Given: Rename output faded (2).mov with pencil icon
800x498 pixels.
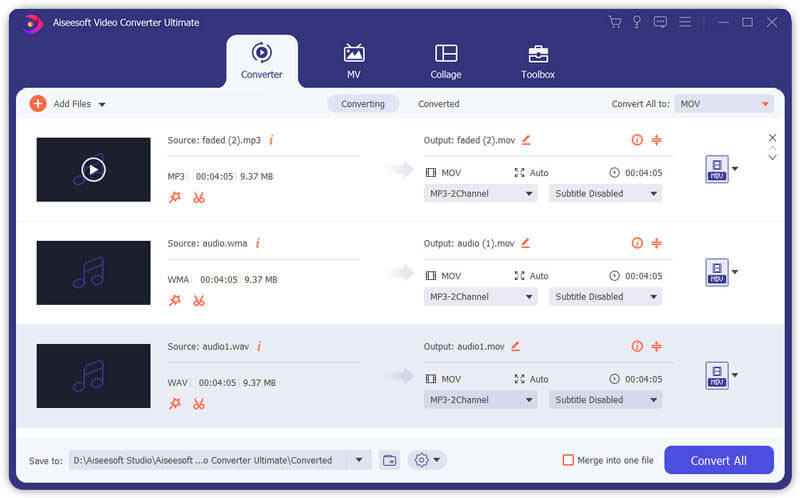Looking at the screenshot, I should click(x=526, y=139).
